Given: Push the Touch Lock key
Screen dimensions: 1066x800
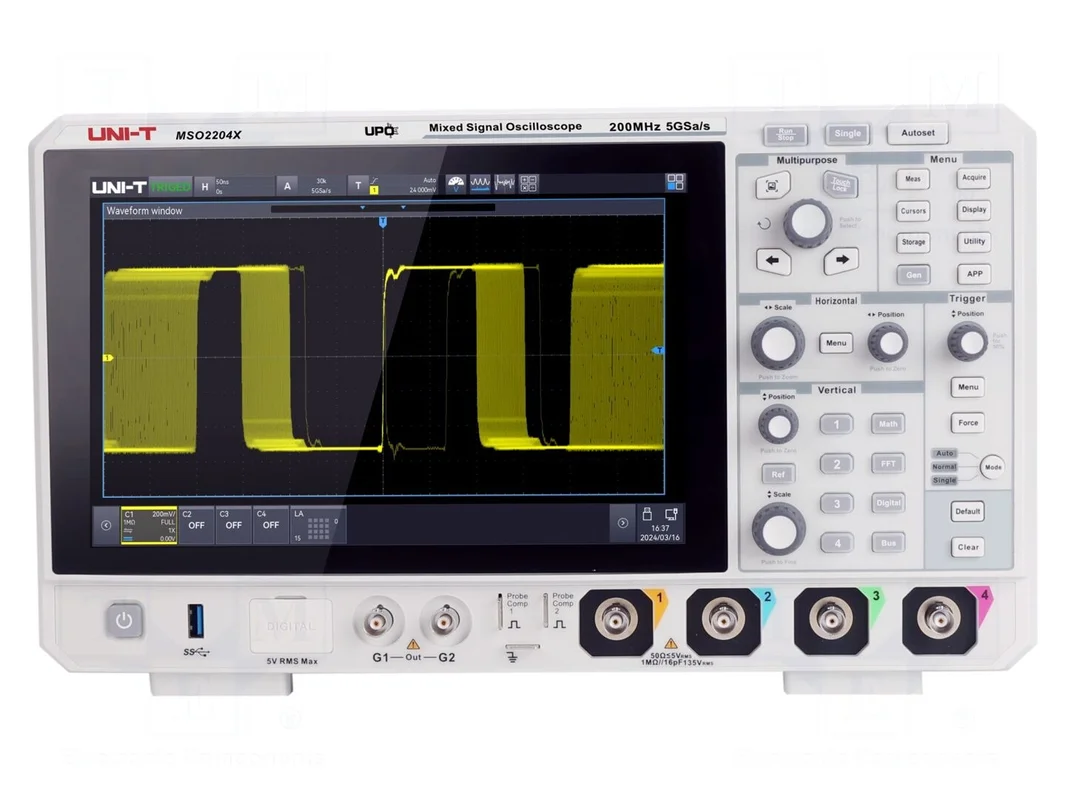Looking at the screenshot, I should [840, 184].
